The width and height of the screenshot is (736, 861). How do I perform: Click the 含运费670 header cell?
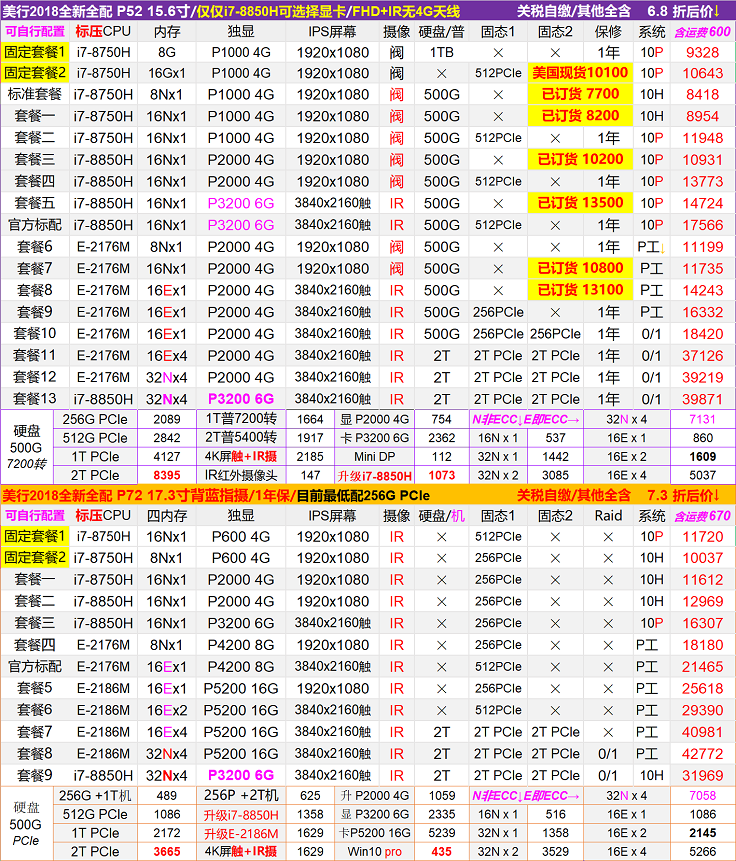tap(702, 516)
